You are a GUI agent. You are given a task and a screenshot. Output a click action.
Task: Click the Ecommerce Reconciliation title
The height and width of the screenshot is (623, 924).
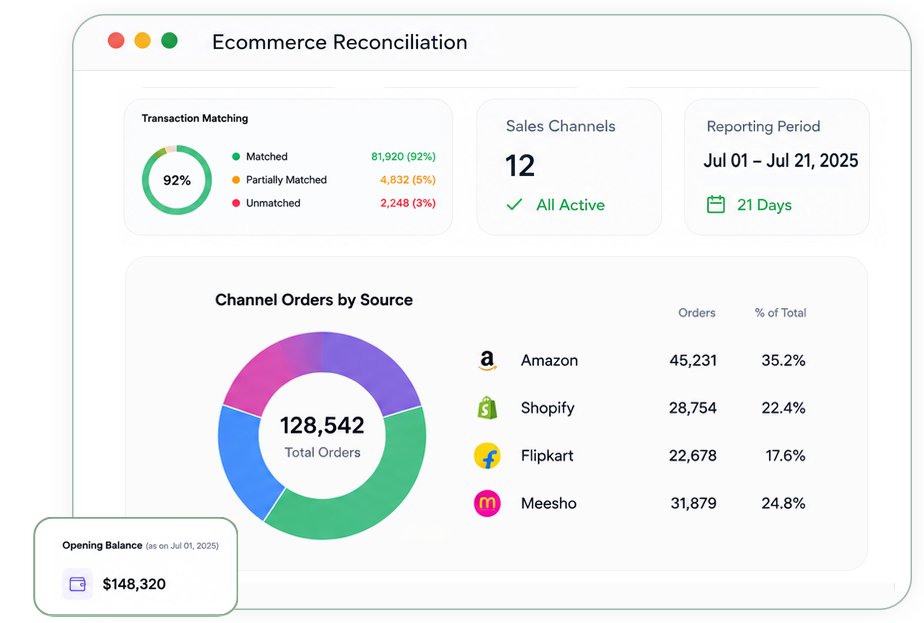click(339, 42)
